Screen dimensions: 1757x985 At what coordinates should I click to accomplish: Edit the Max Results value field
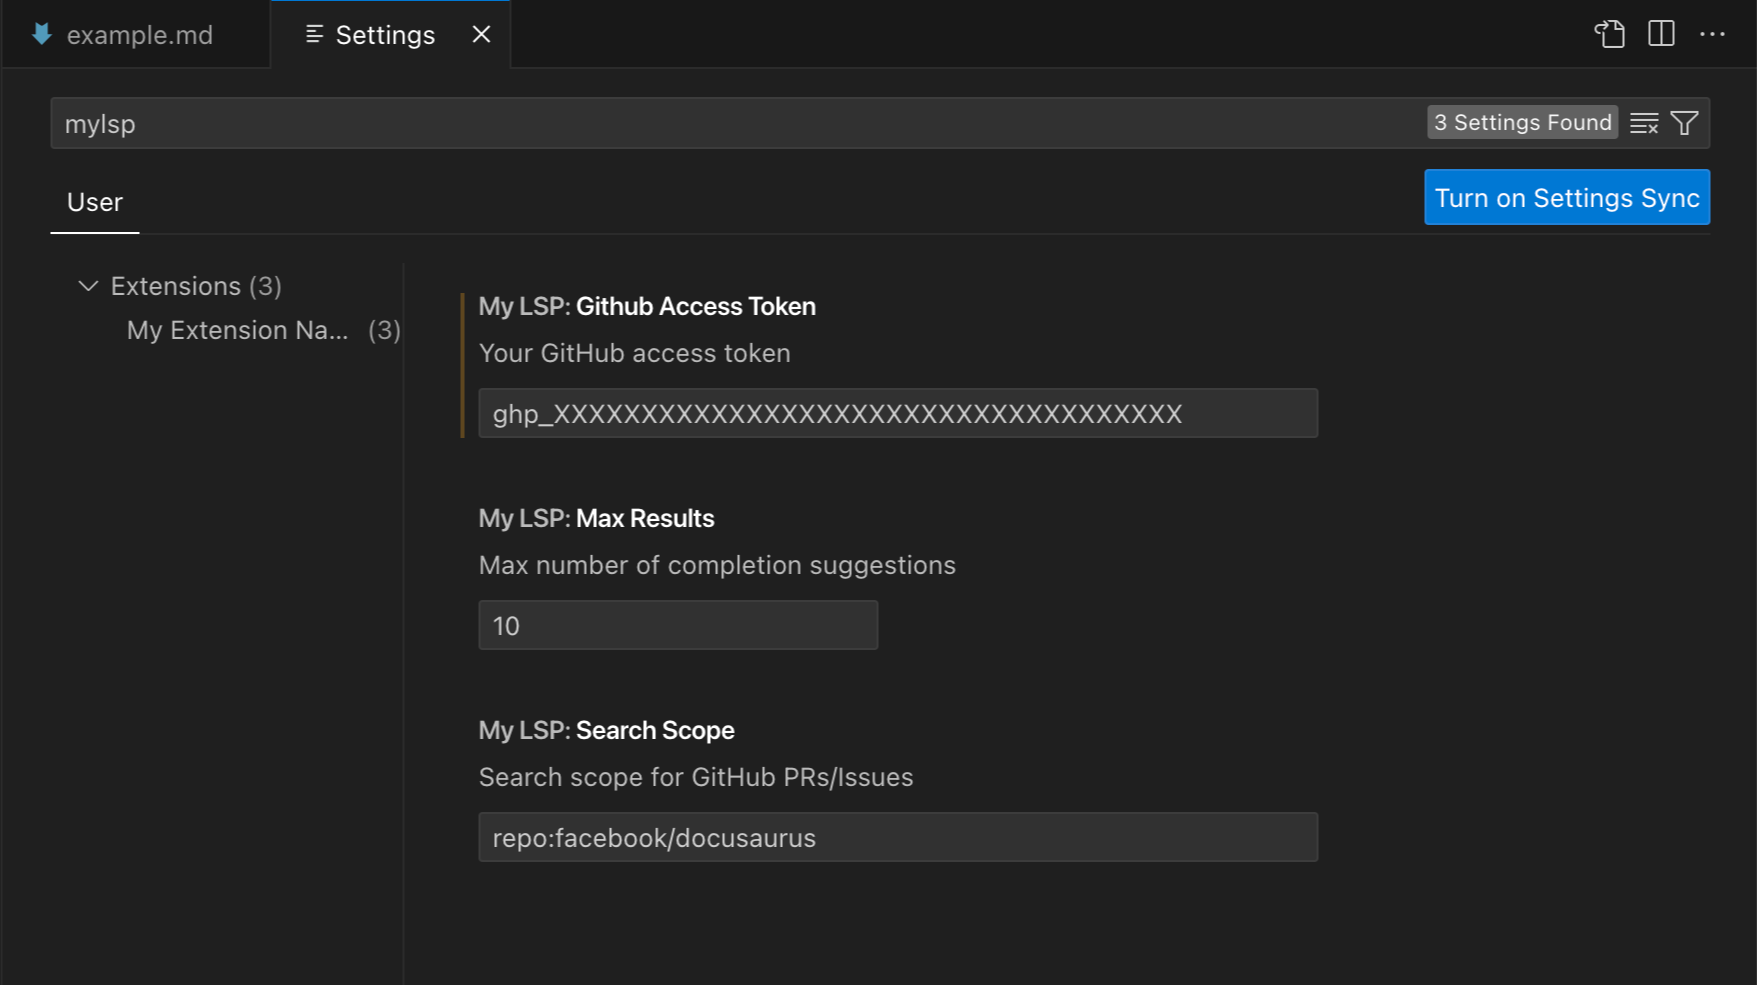point(678,625)
